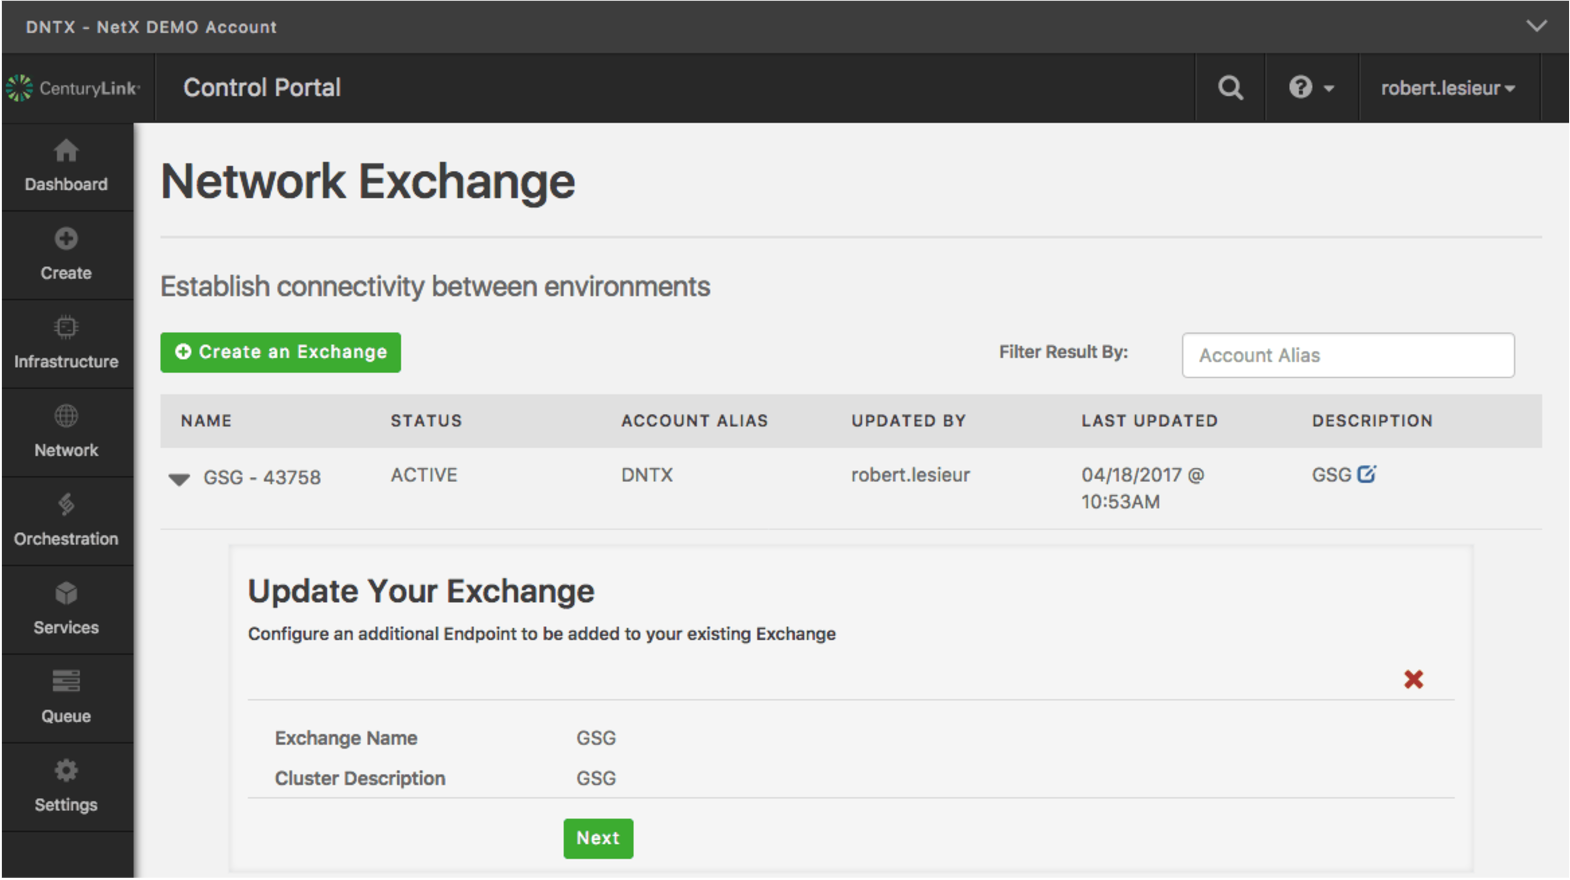The height and width of the screenshot is (880, 1570).
Task: Click the Cluster Description GSG value
Action: pyautogui.click(x=596, y=778)
